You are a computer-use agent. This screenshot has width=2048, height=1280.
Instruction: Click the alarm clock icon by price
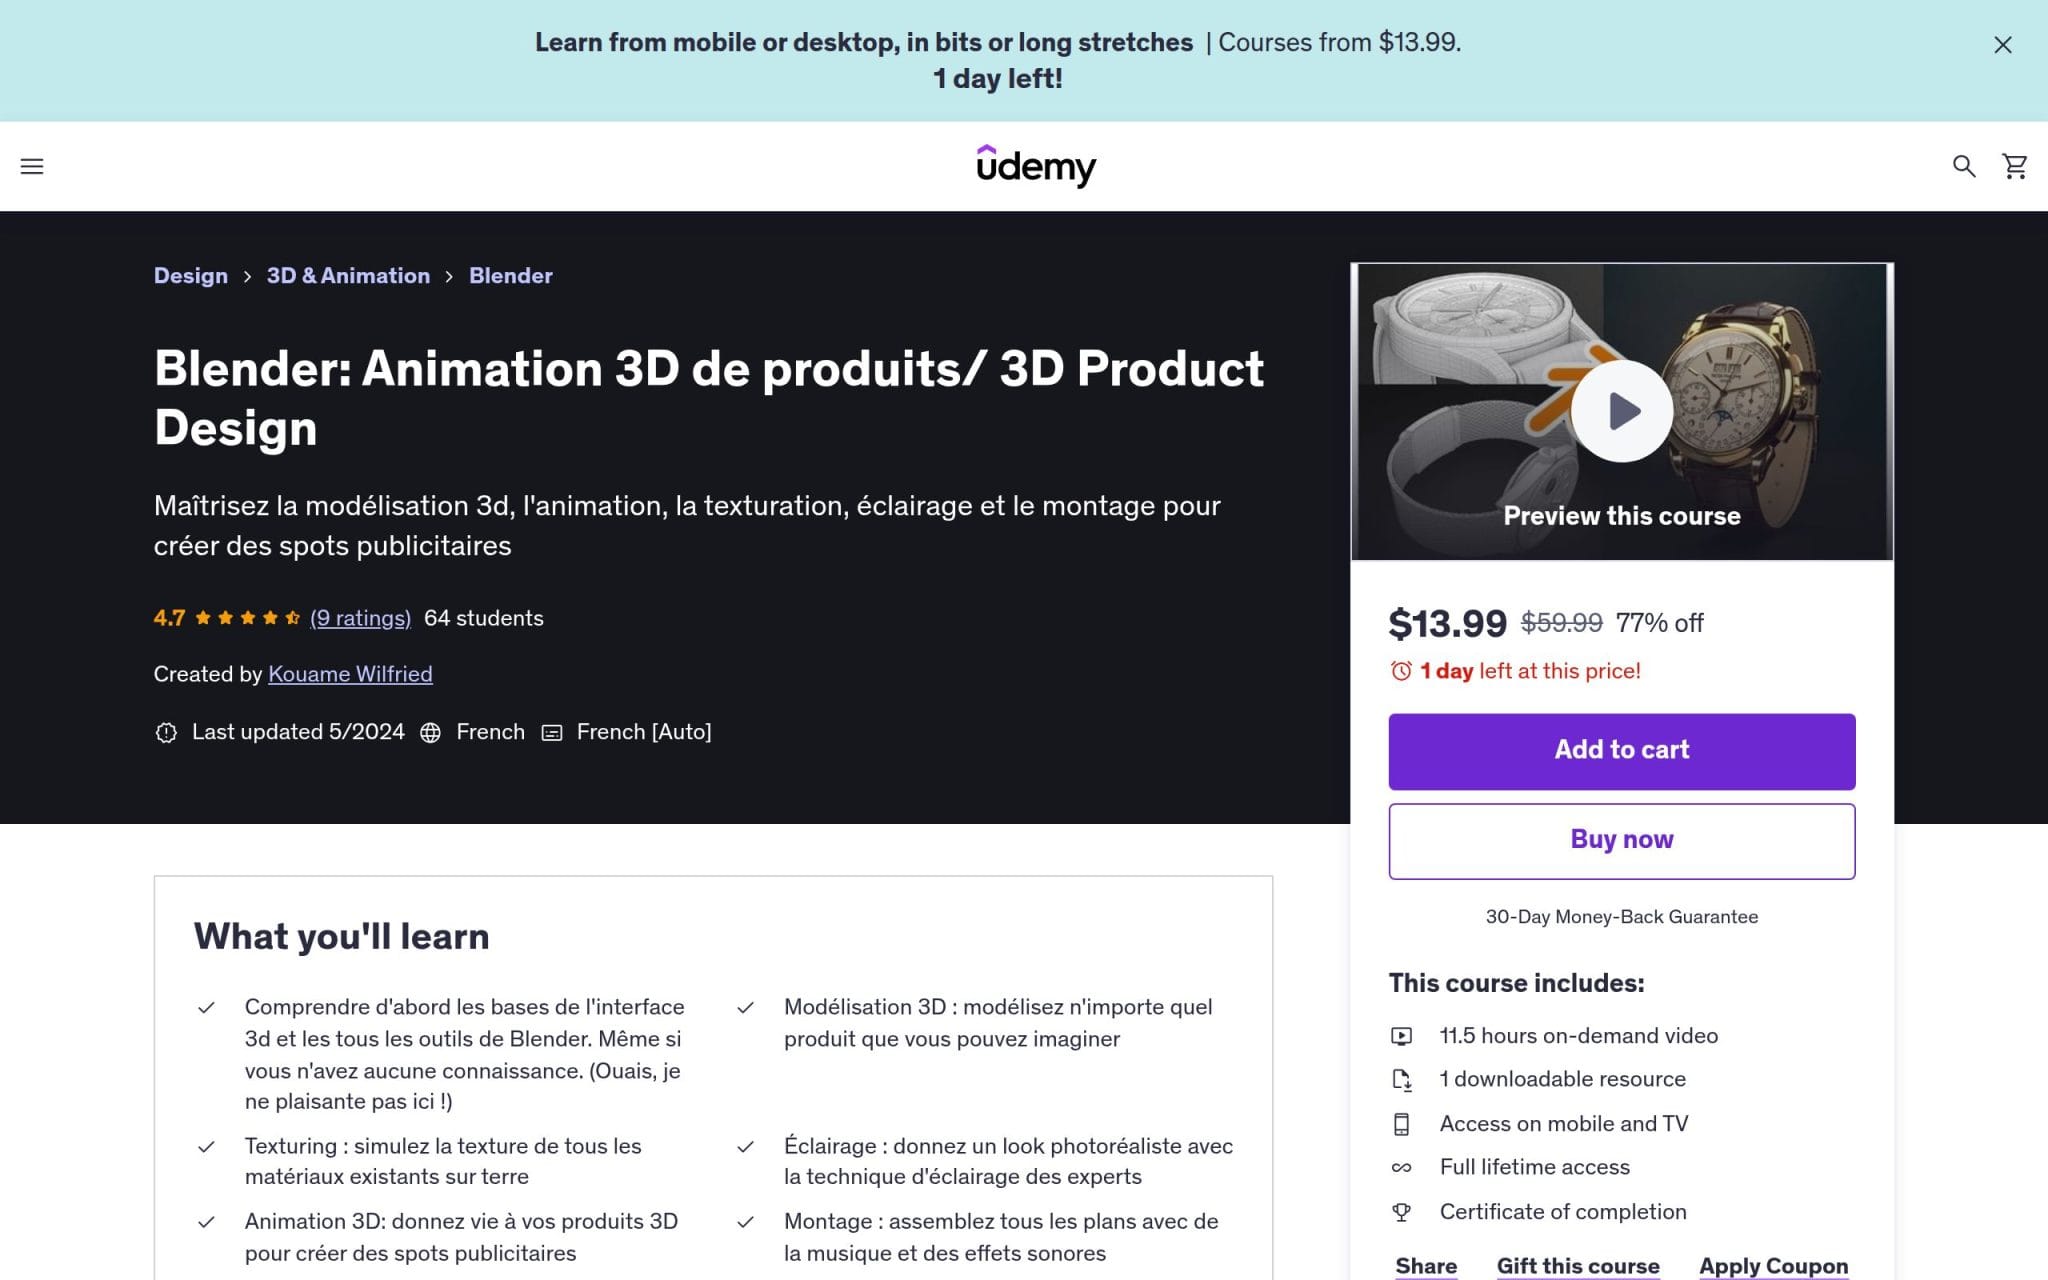(1401, 671)
